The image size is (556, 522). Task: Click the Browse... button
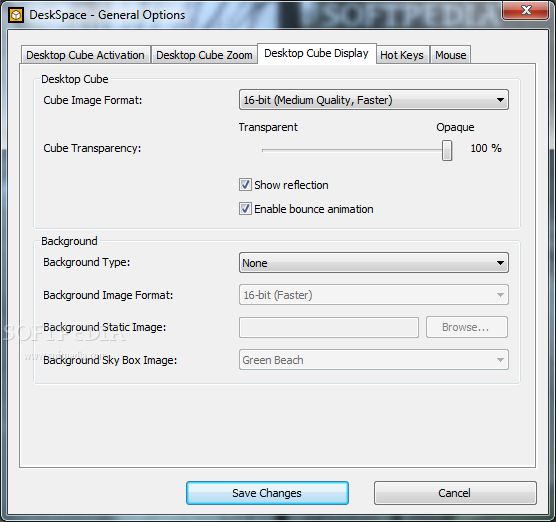coord(467,327)
